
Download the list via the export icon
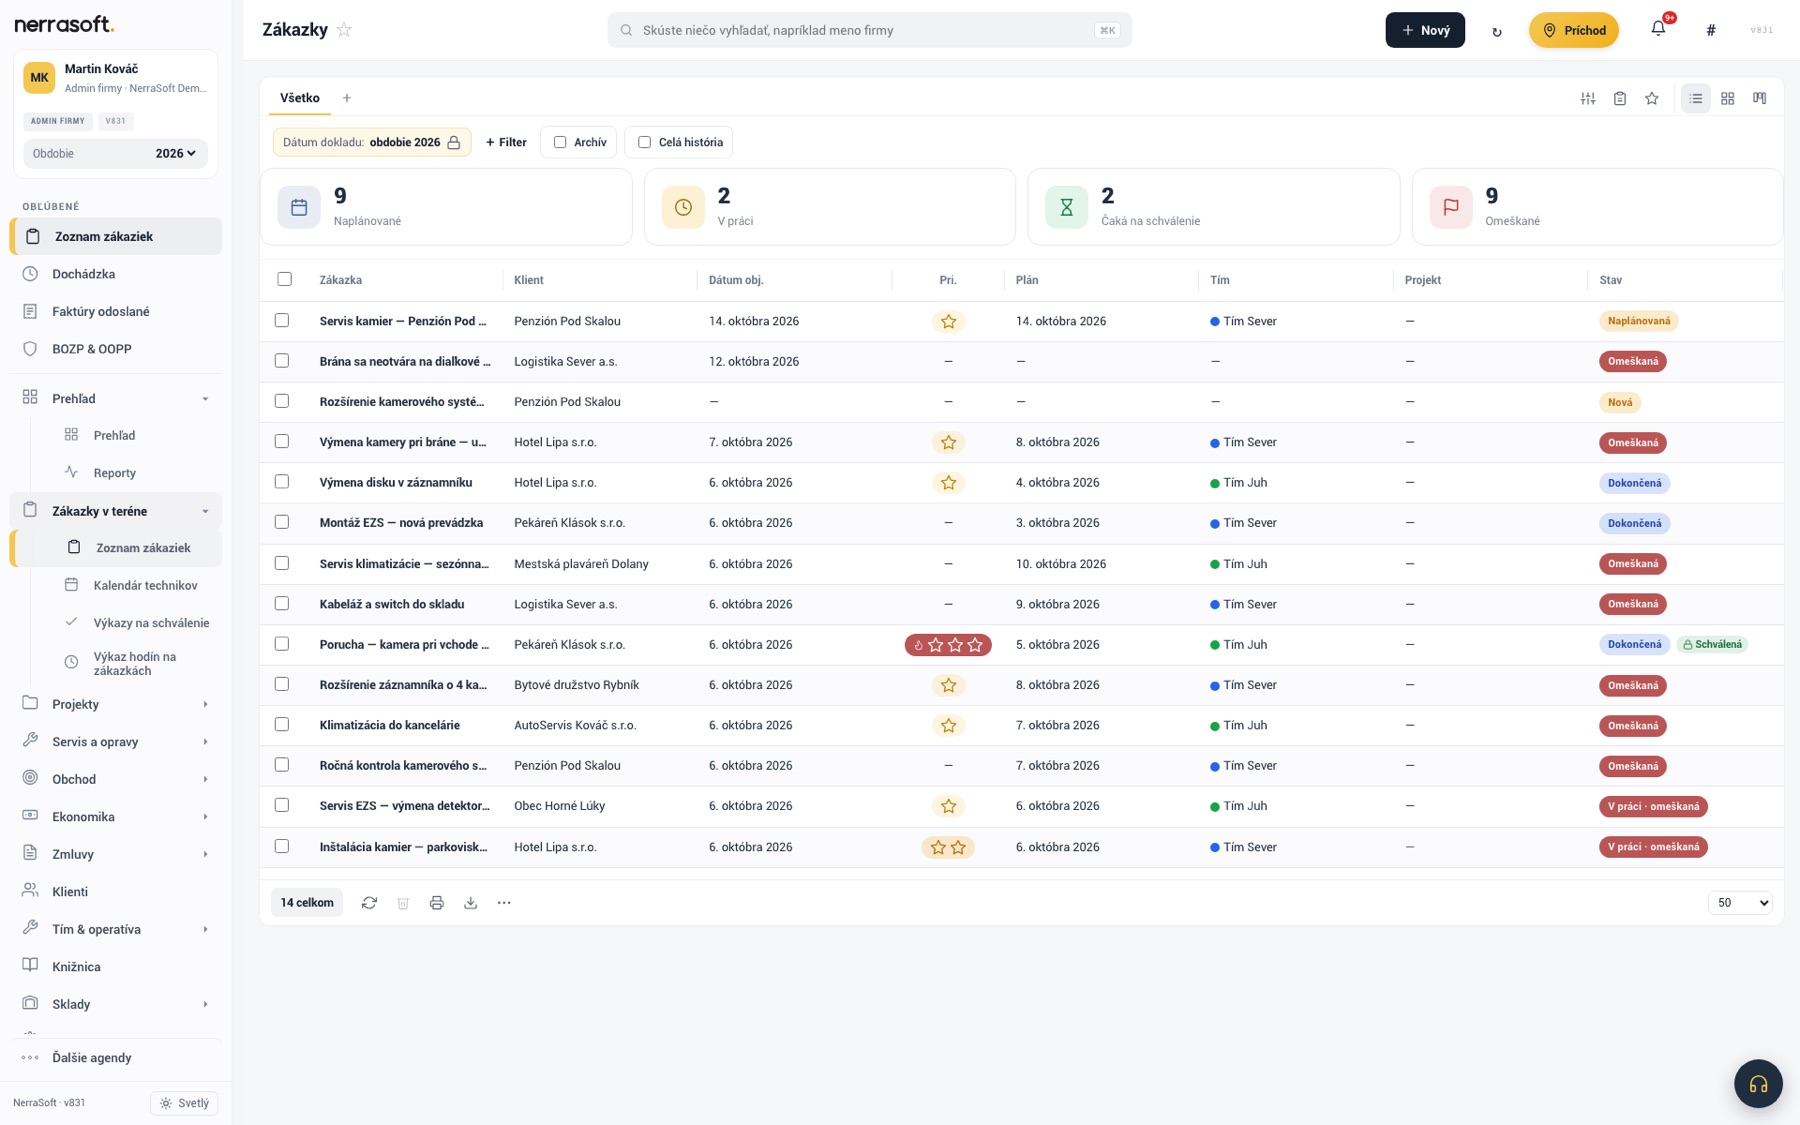(x=470, y=903)
